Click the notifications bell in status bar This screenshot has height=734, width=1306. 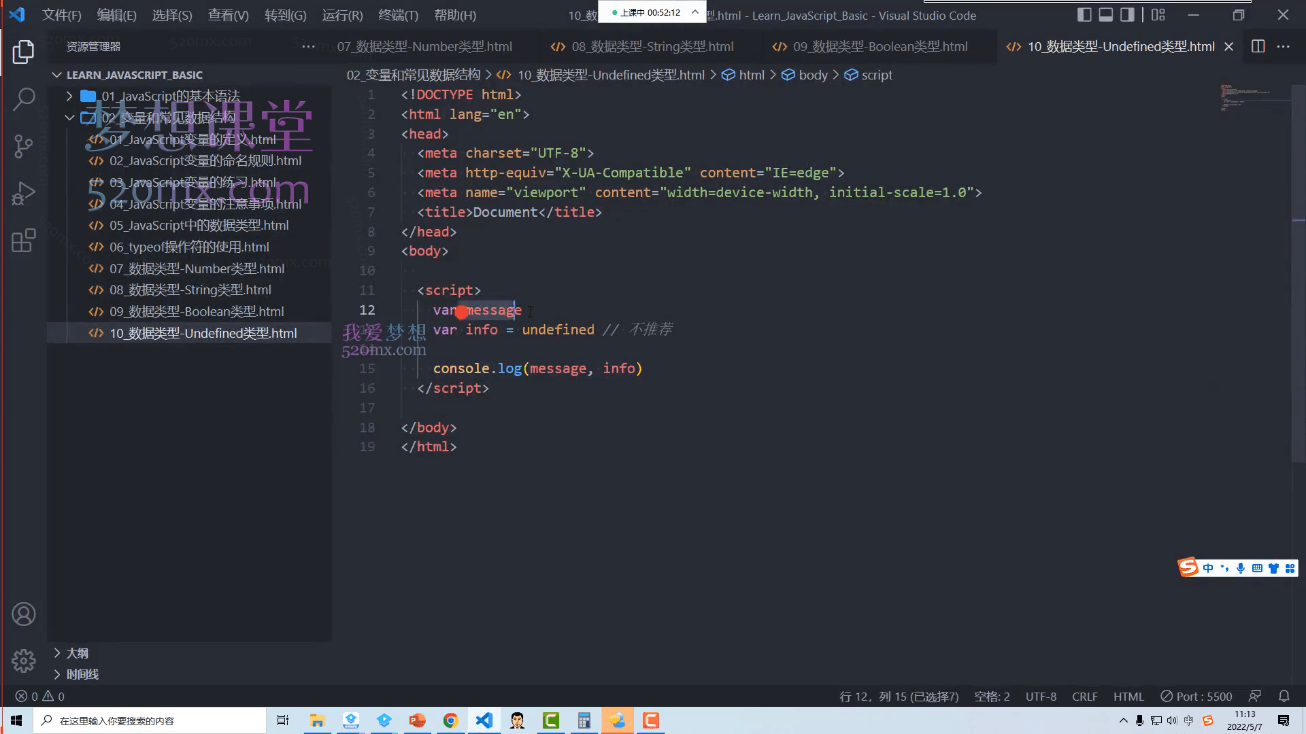tap(1284, 696)
